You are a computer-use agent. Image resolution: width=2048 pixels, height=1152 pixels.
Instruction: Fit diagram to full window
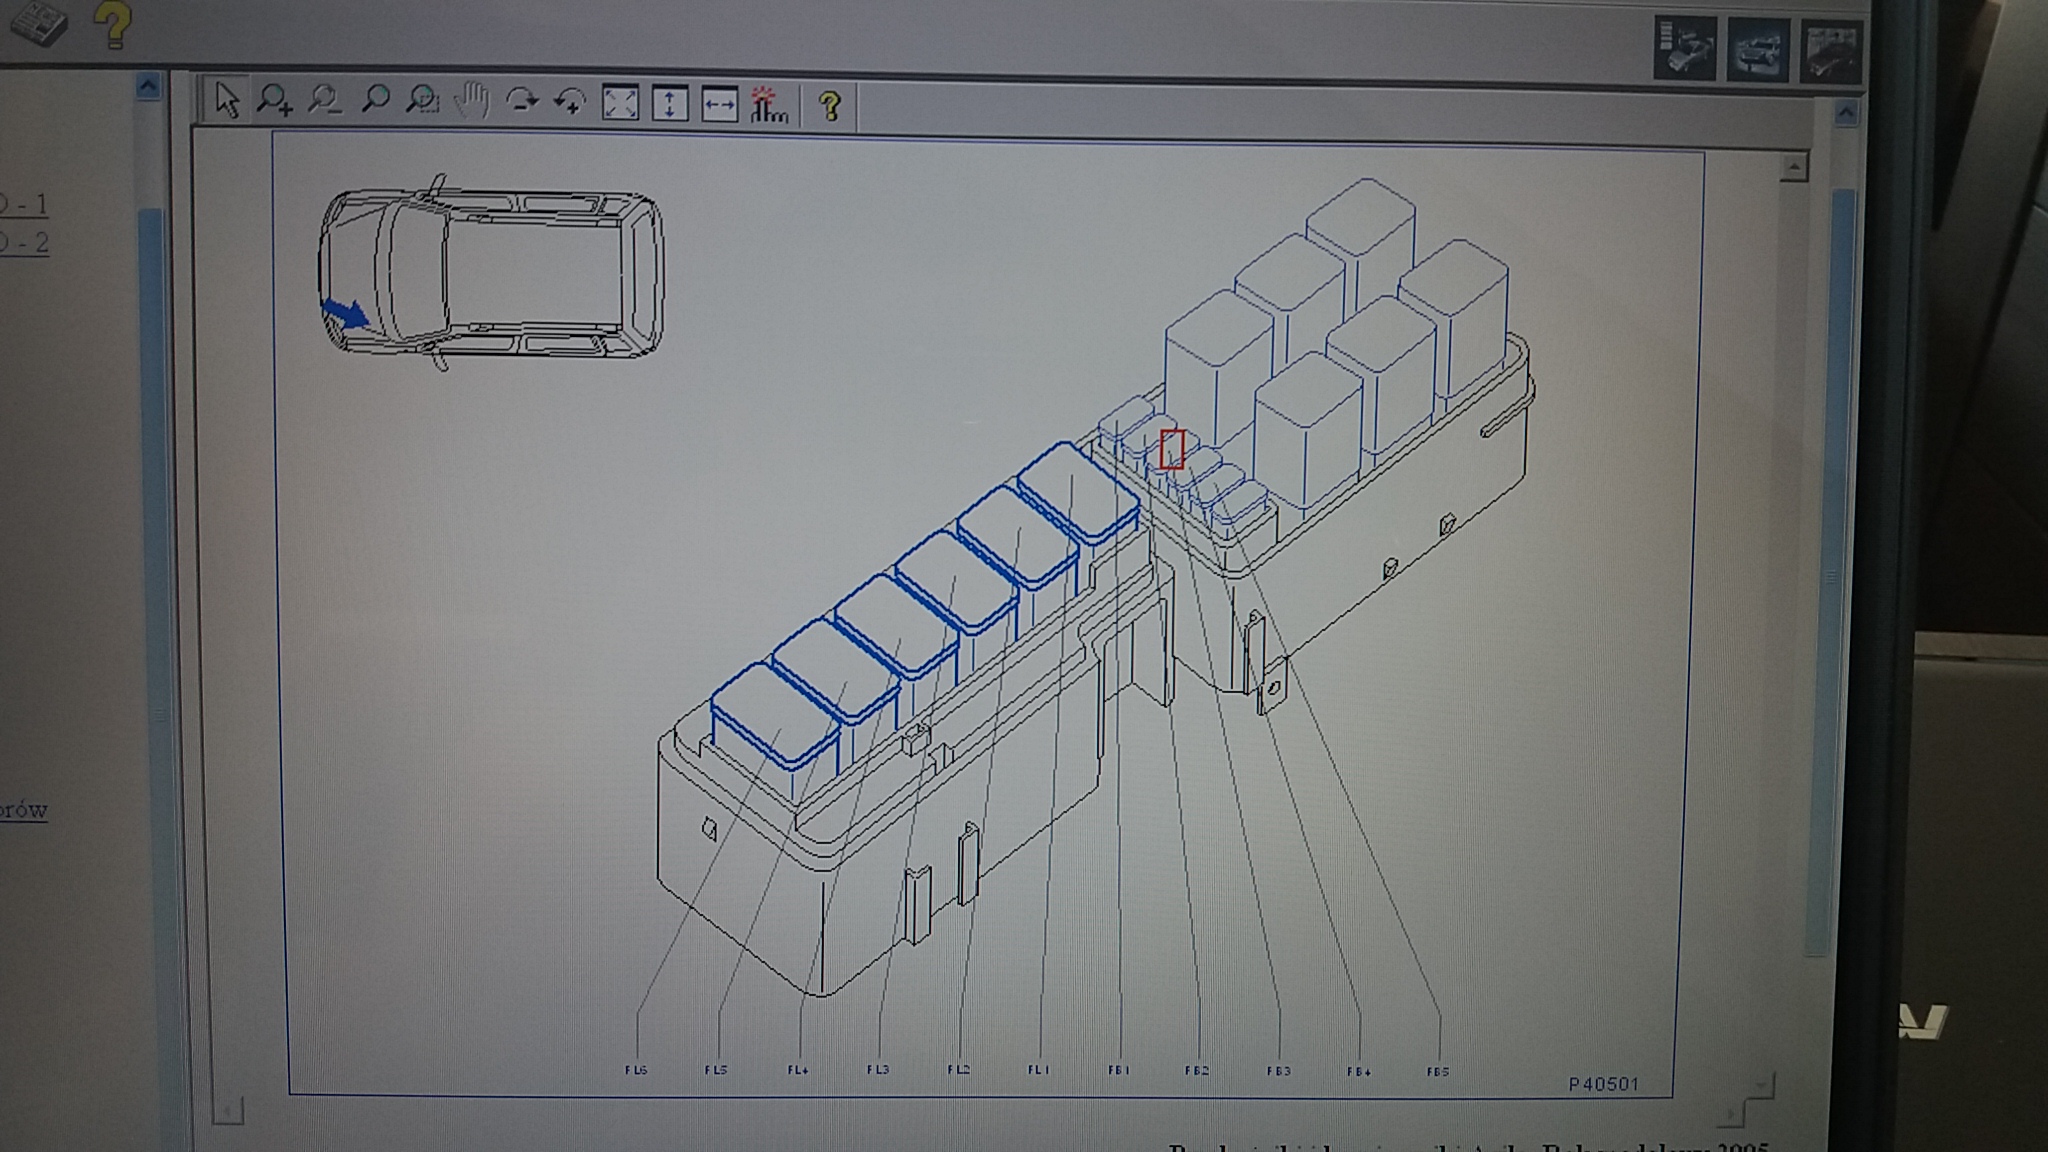pyautogui.click(x=620, y=103)
